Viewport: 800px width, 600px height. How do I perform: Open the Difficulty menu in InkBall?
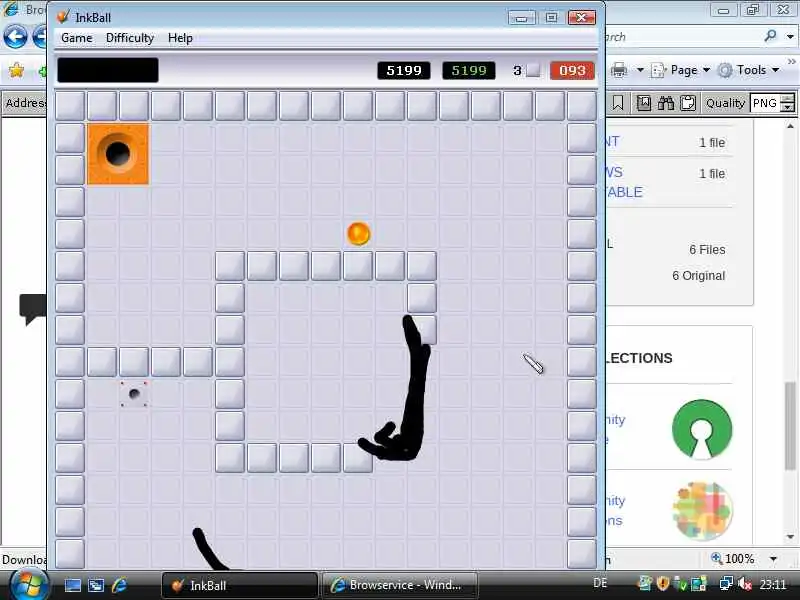[130, 38]
